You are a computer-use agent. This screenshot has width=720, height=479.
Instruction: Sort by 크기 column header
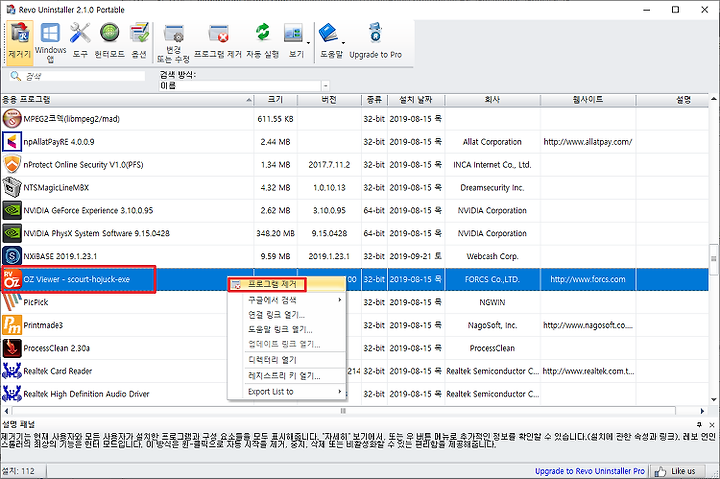276,100
